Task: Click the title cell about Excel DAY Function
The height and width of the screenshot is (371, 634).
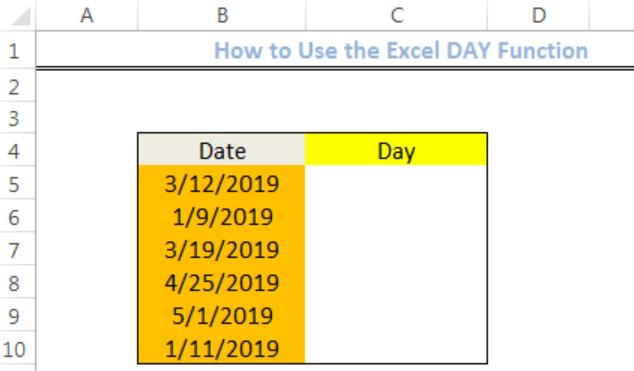Action: click(x=401, y=51)
